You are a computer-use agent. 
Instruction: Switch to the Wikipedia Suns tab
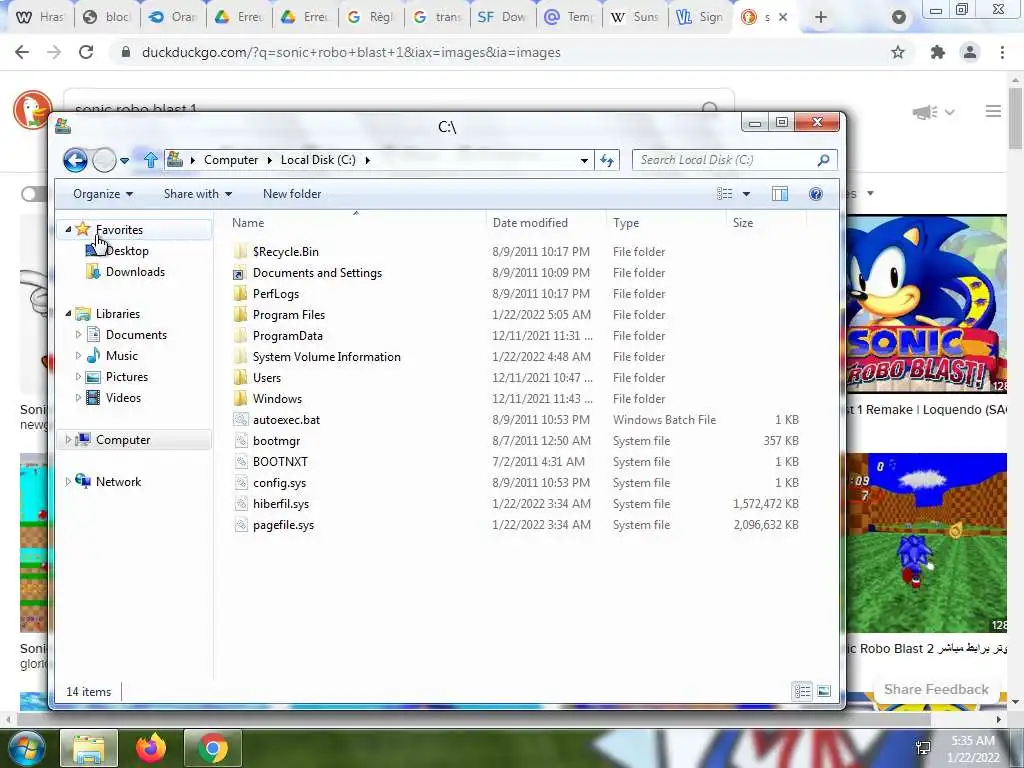[635, 17]
